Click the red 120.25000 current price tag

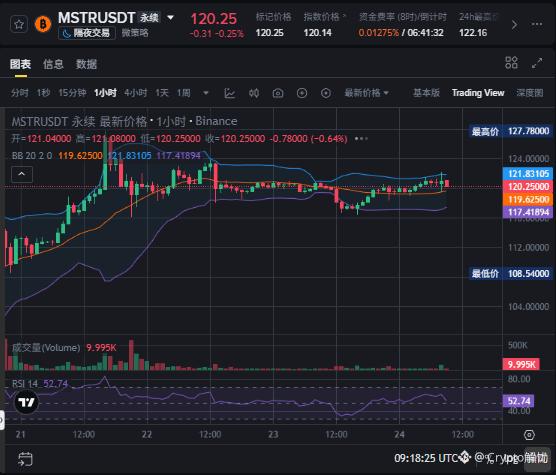click(528, 186)
